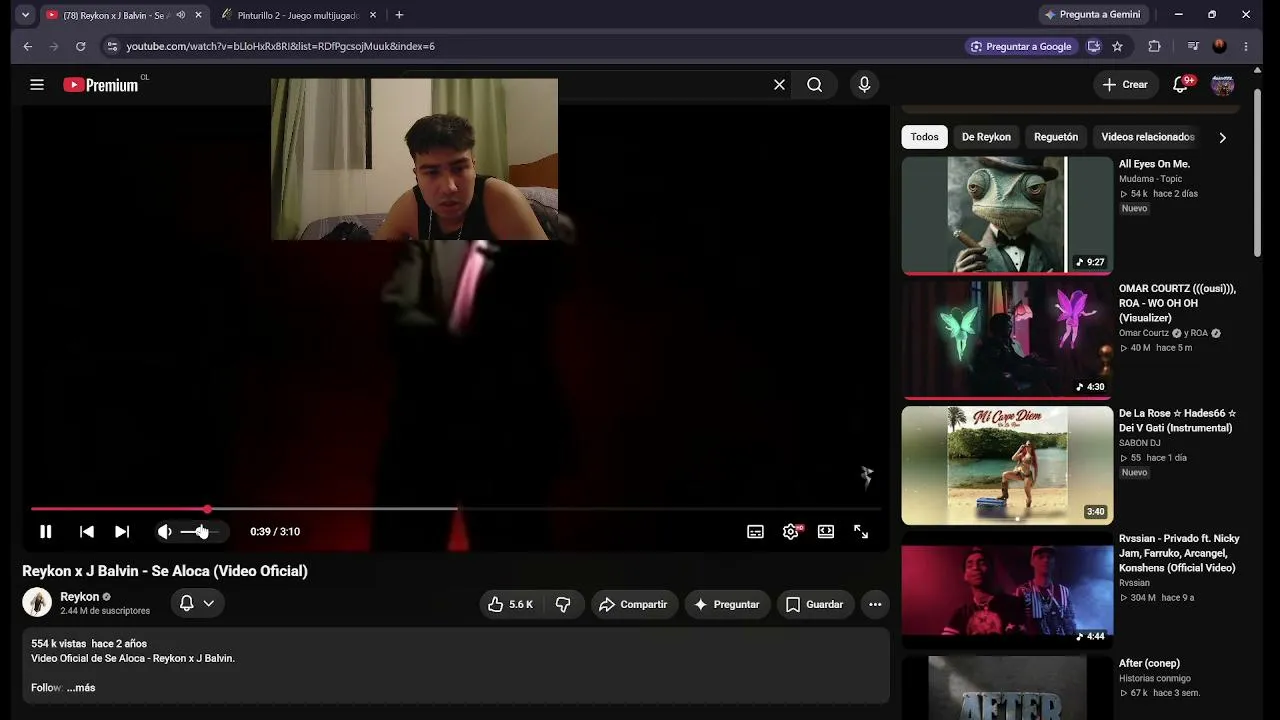Viewport: 1280px width, 720px height.
Task: Click the YouTube search magnifier button
Action: click(815, 85)
